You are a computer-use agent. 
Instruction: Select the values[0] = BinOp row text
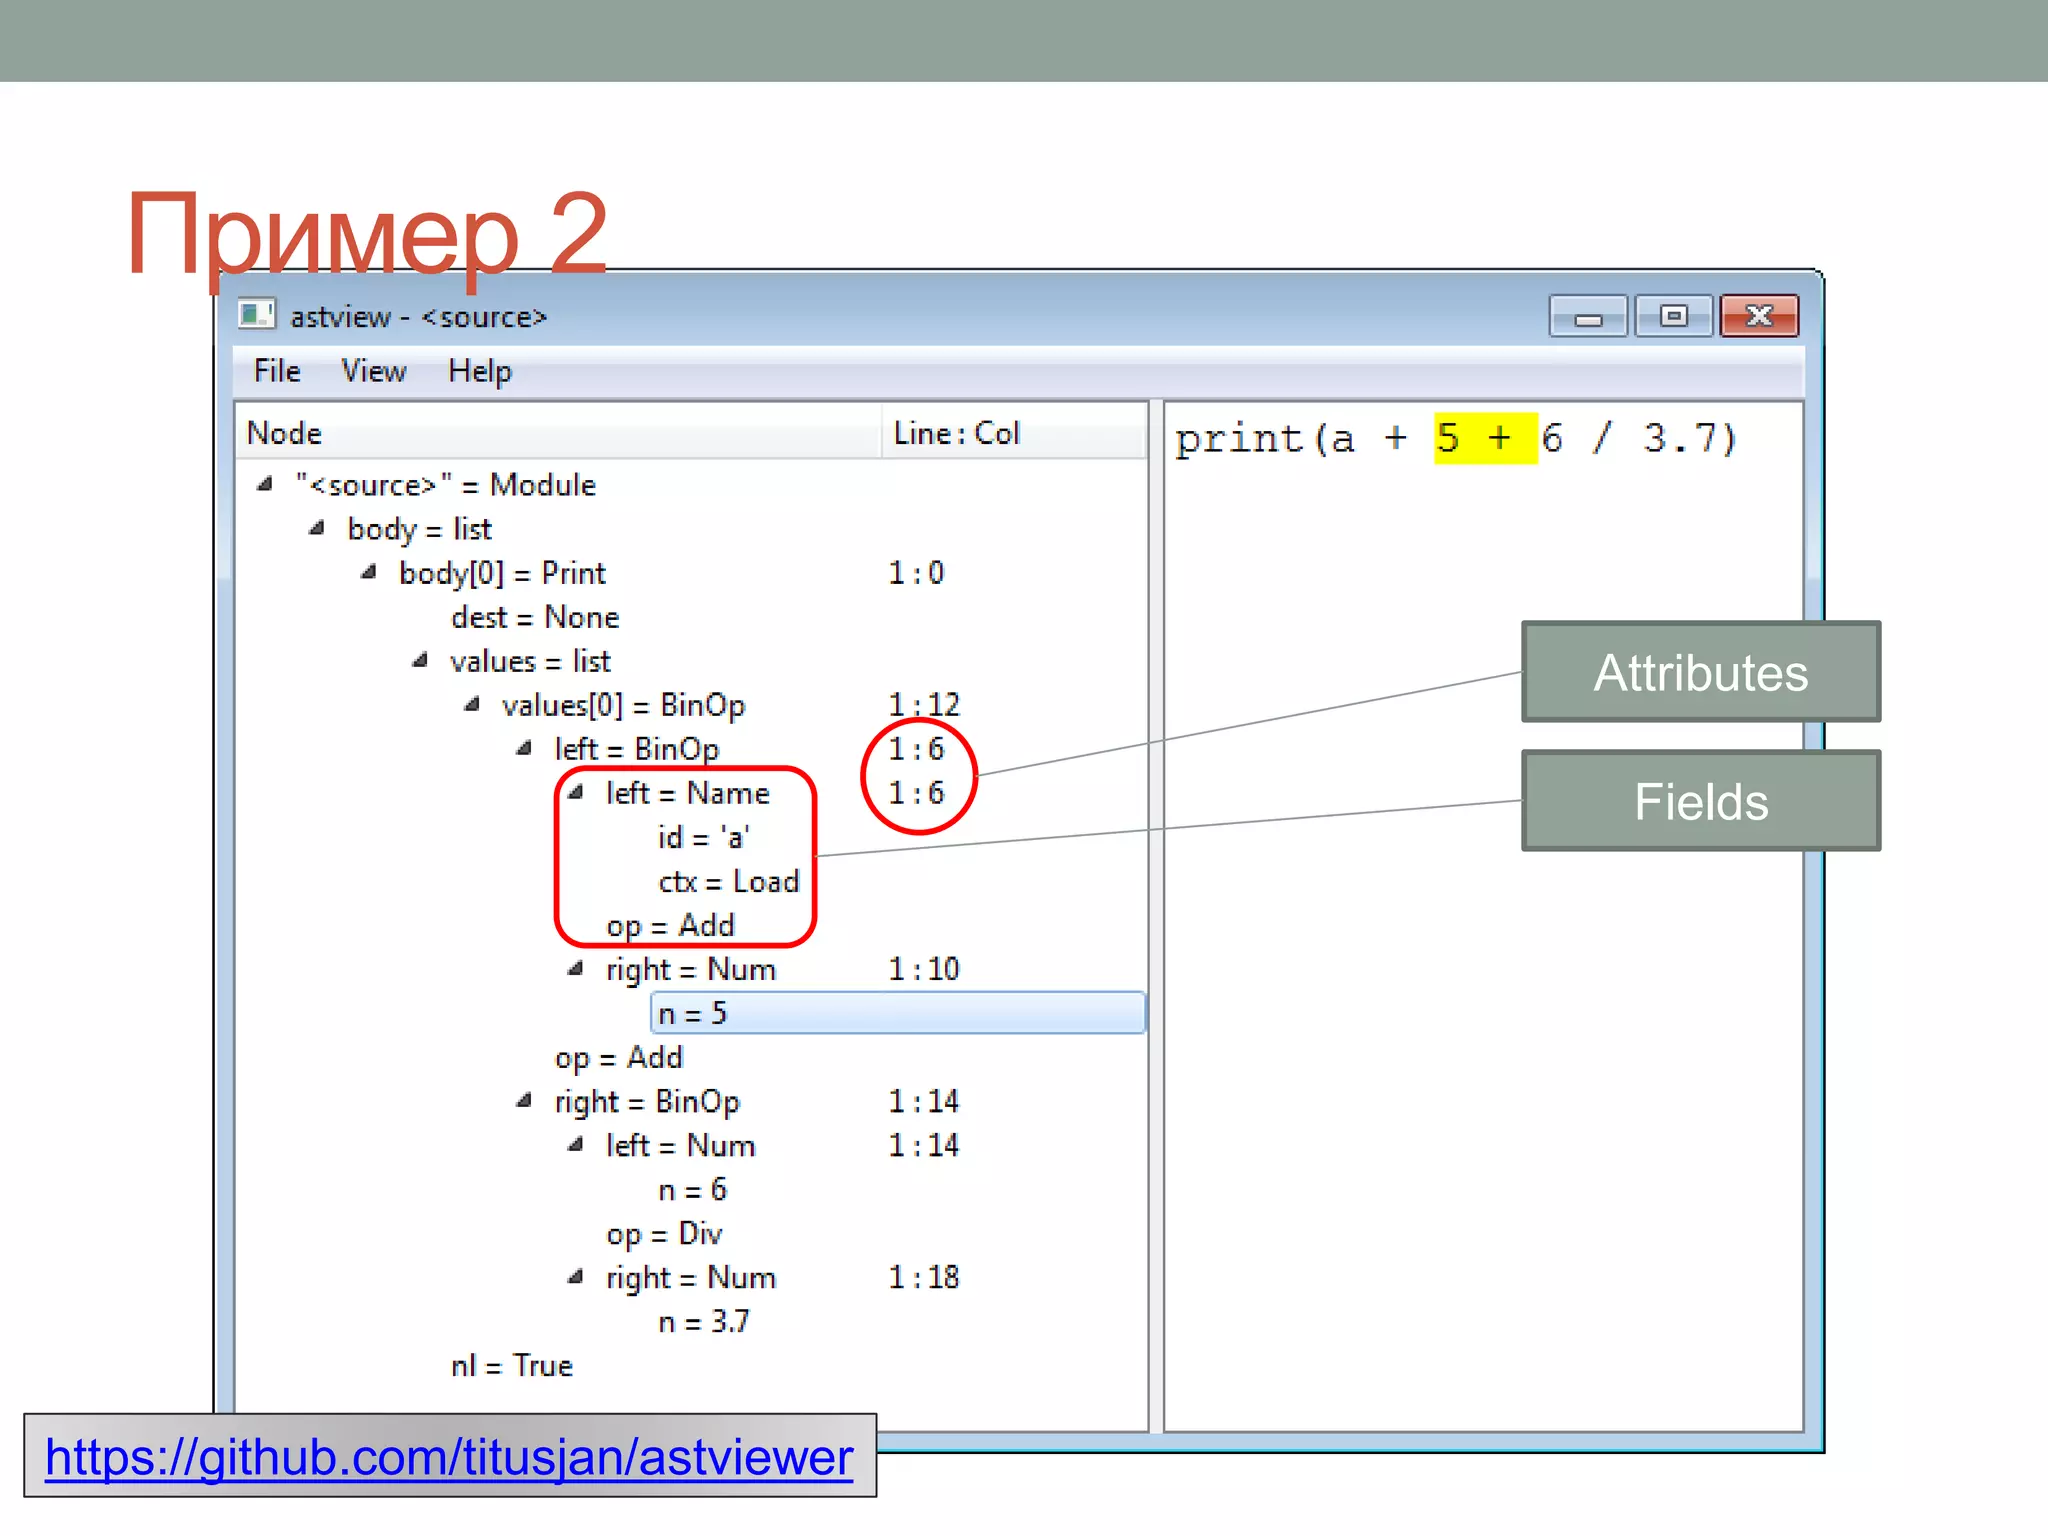click(x=624, y=706)
